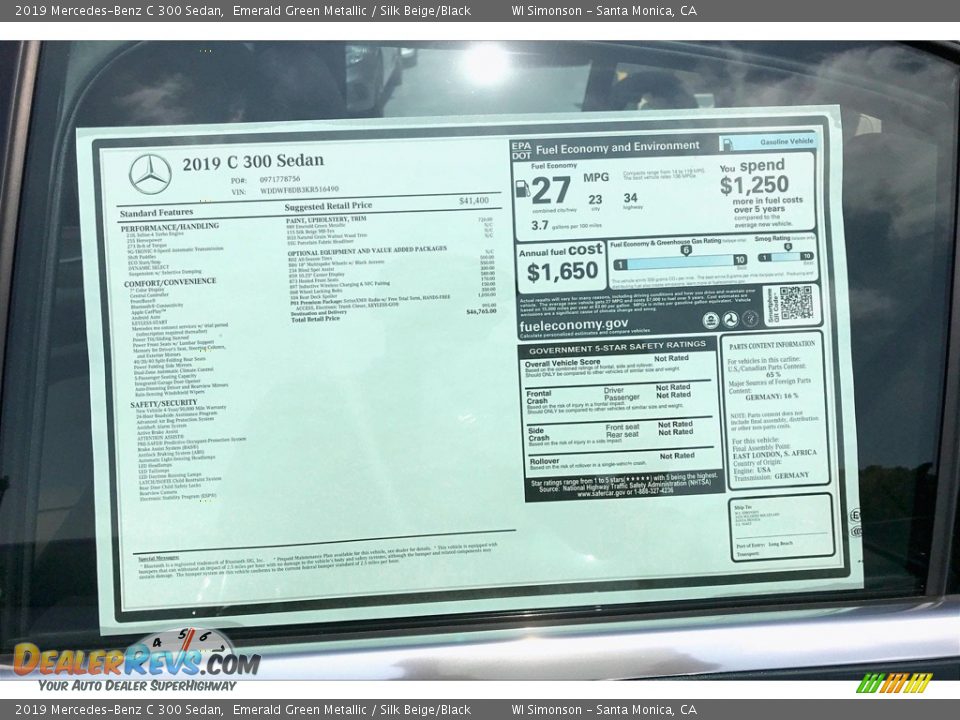
Task: Select the Rollover Not Rated entry
Action: [x=677, y=455]
